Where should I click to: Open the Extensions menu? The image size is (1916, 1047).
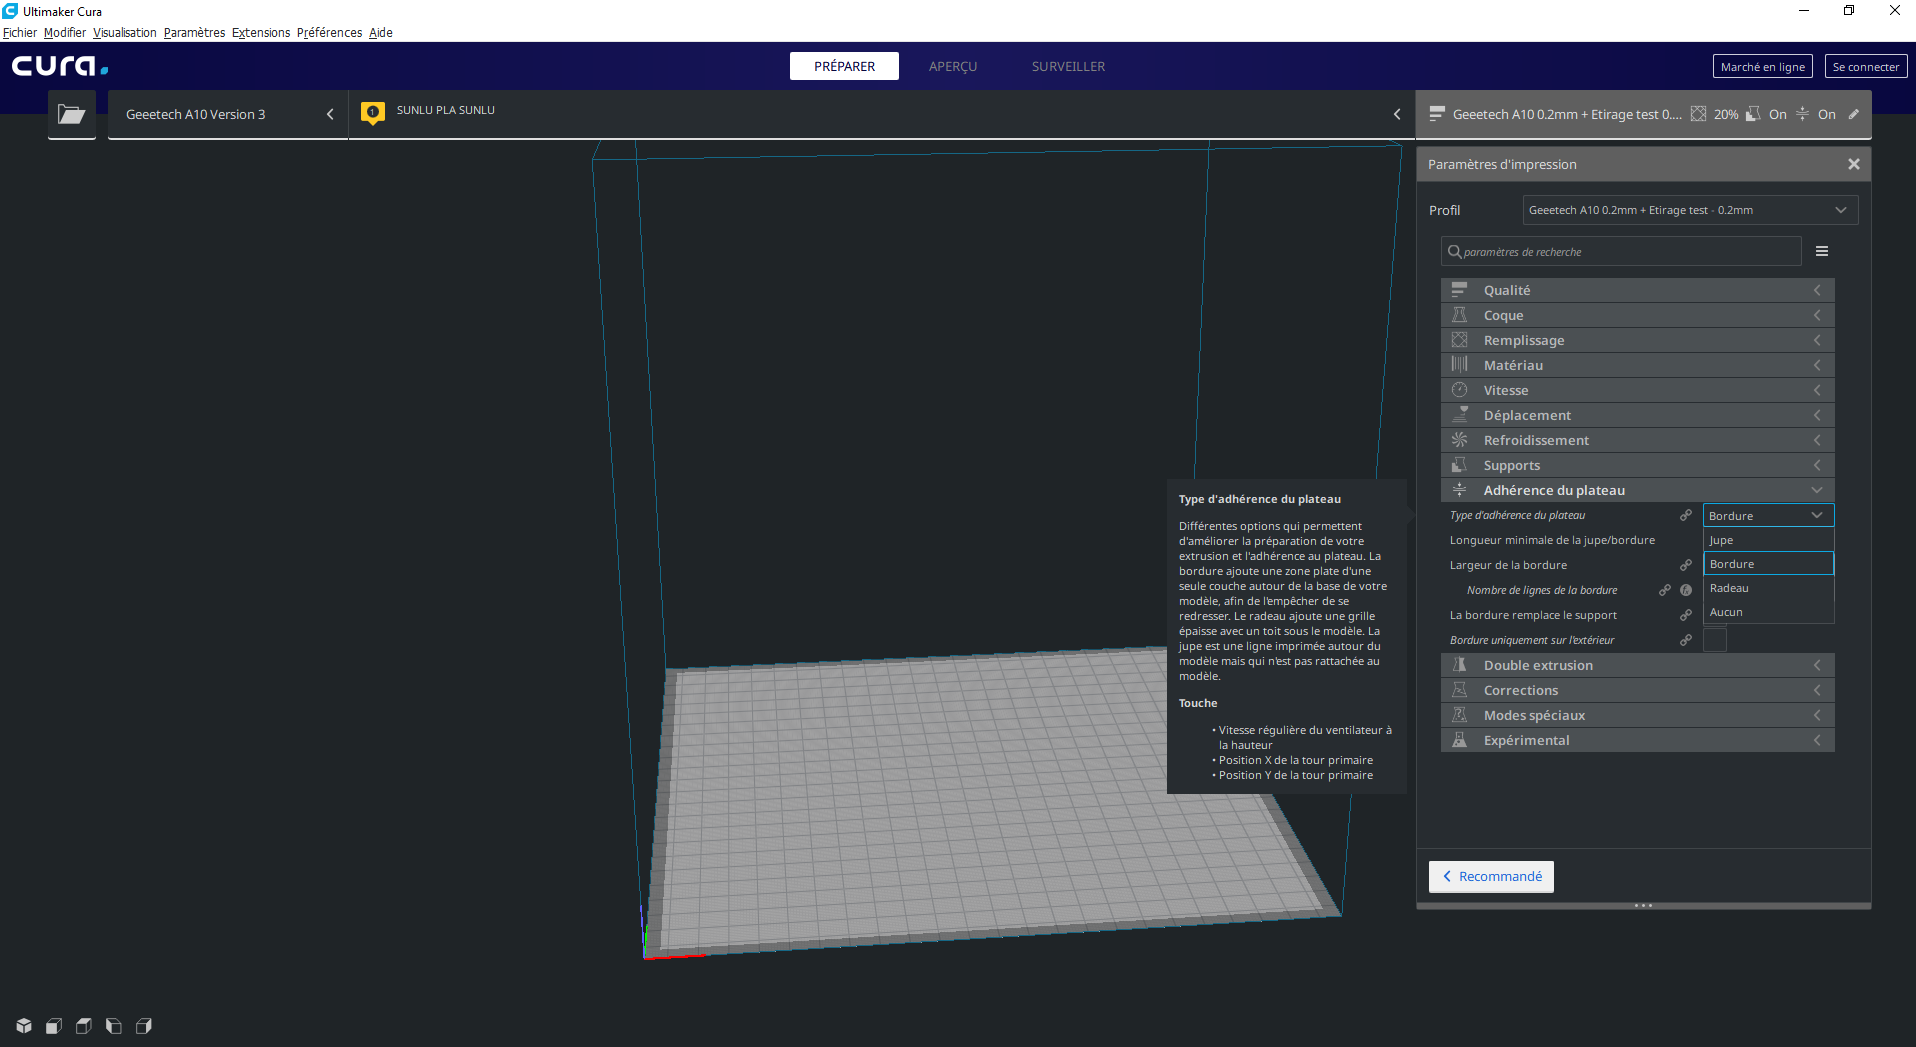coord(260,32)
